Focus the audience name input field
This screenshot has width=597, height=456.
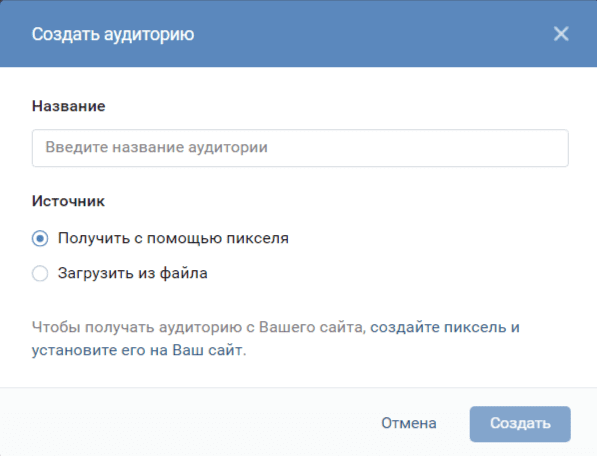[300, 148]
